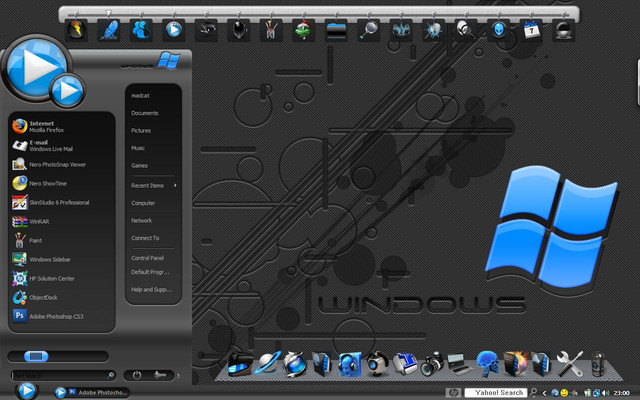Expand the Recent Items submenu
Screen dimensions: 640x400
pos(153,185)
